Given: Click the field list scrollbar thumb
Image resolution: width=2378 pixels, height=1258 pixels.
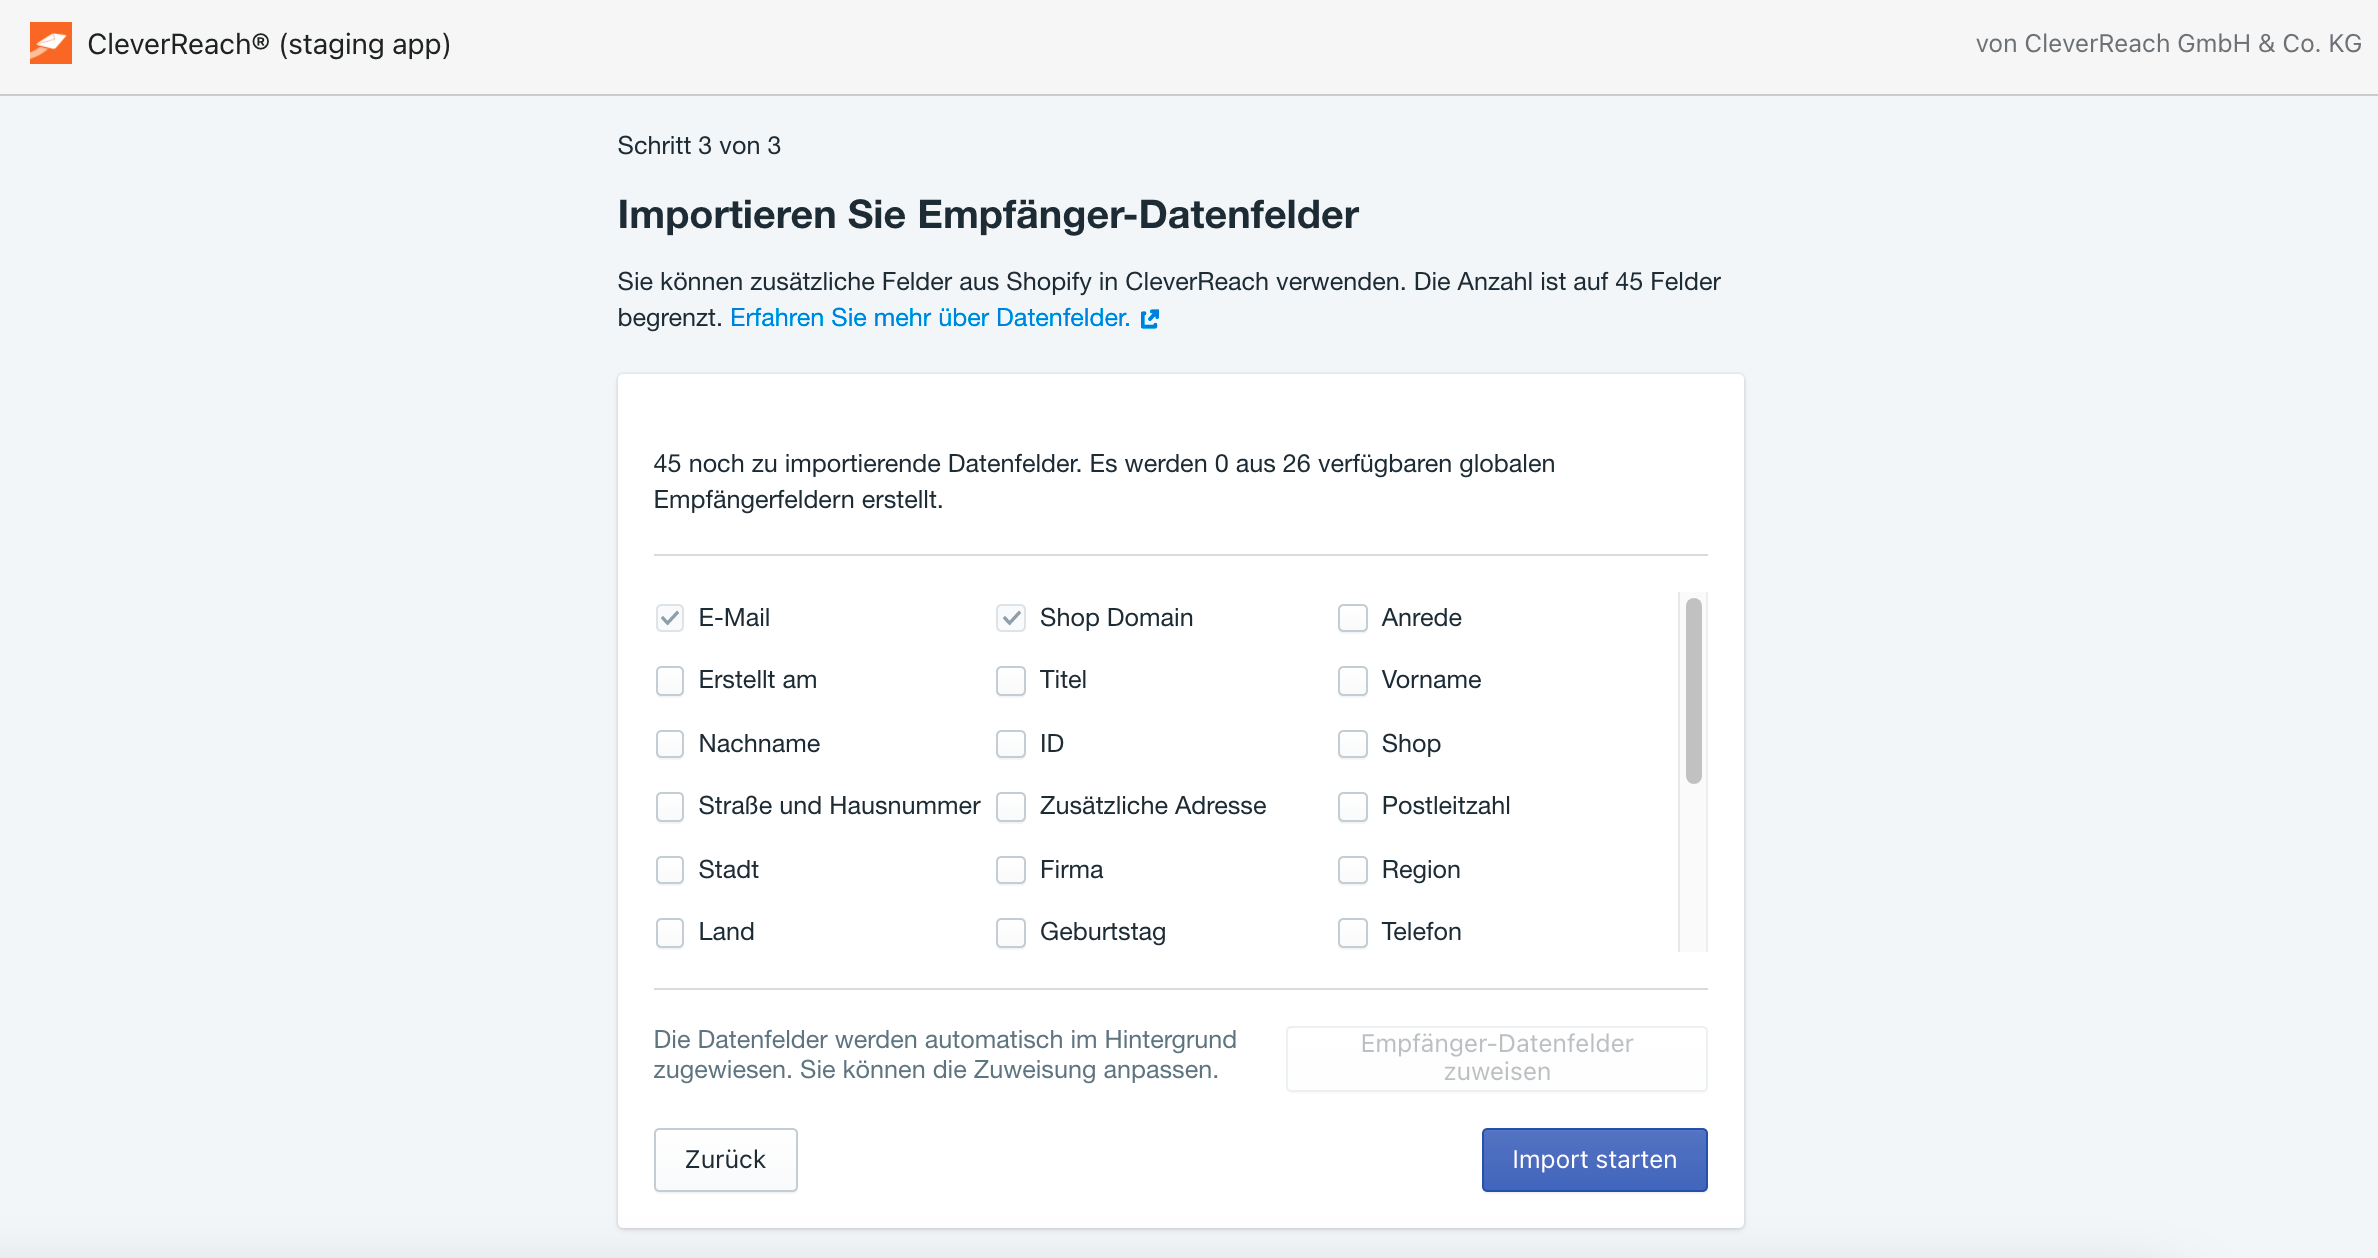Looking at the screenshot, I should coord(1693,691).
